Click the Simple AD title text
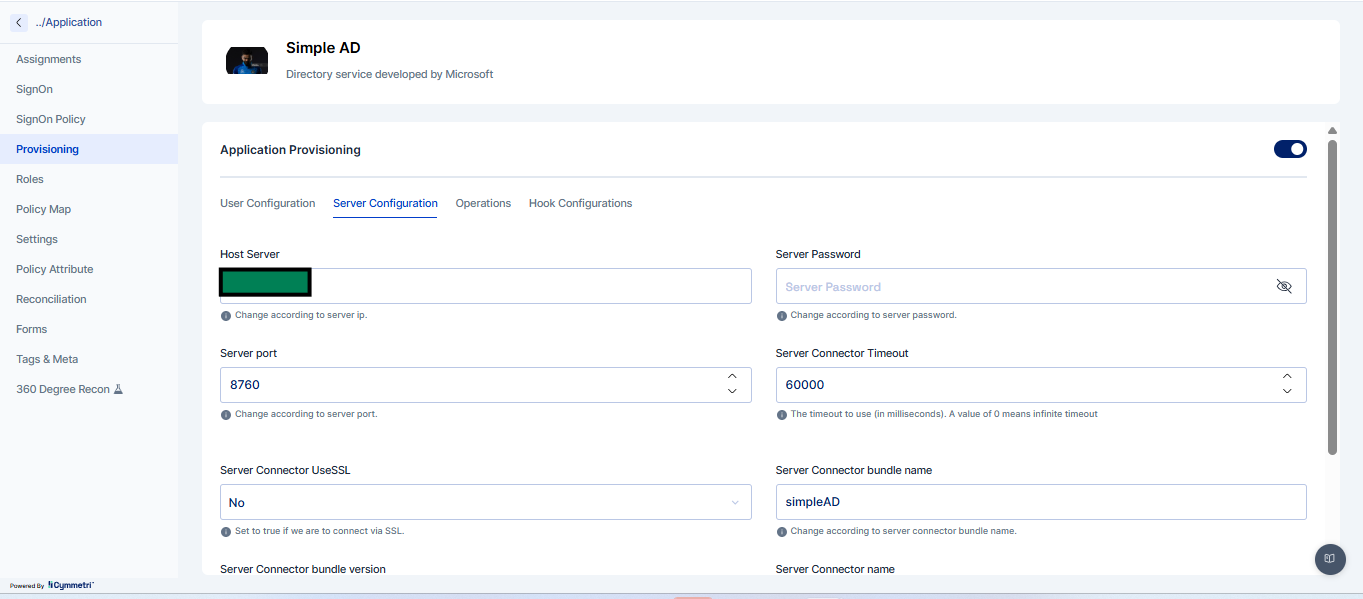 pos(323,48)
